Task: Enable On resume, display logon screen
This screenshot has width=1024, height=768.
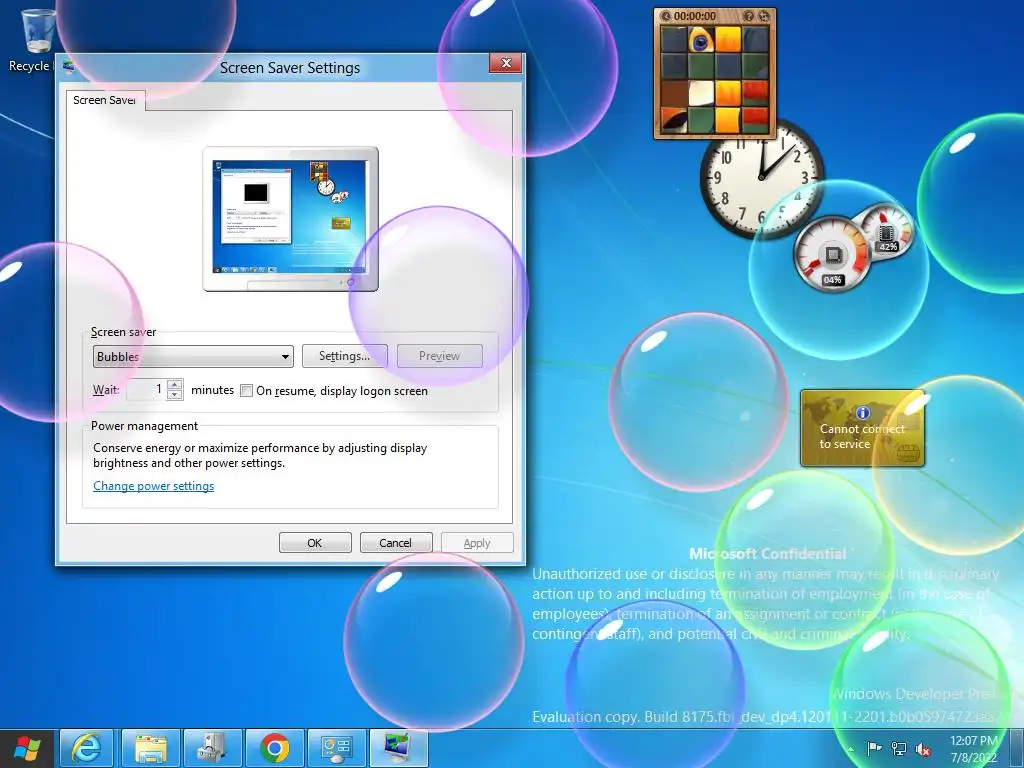Action: (246, 391)
